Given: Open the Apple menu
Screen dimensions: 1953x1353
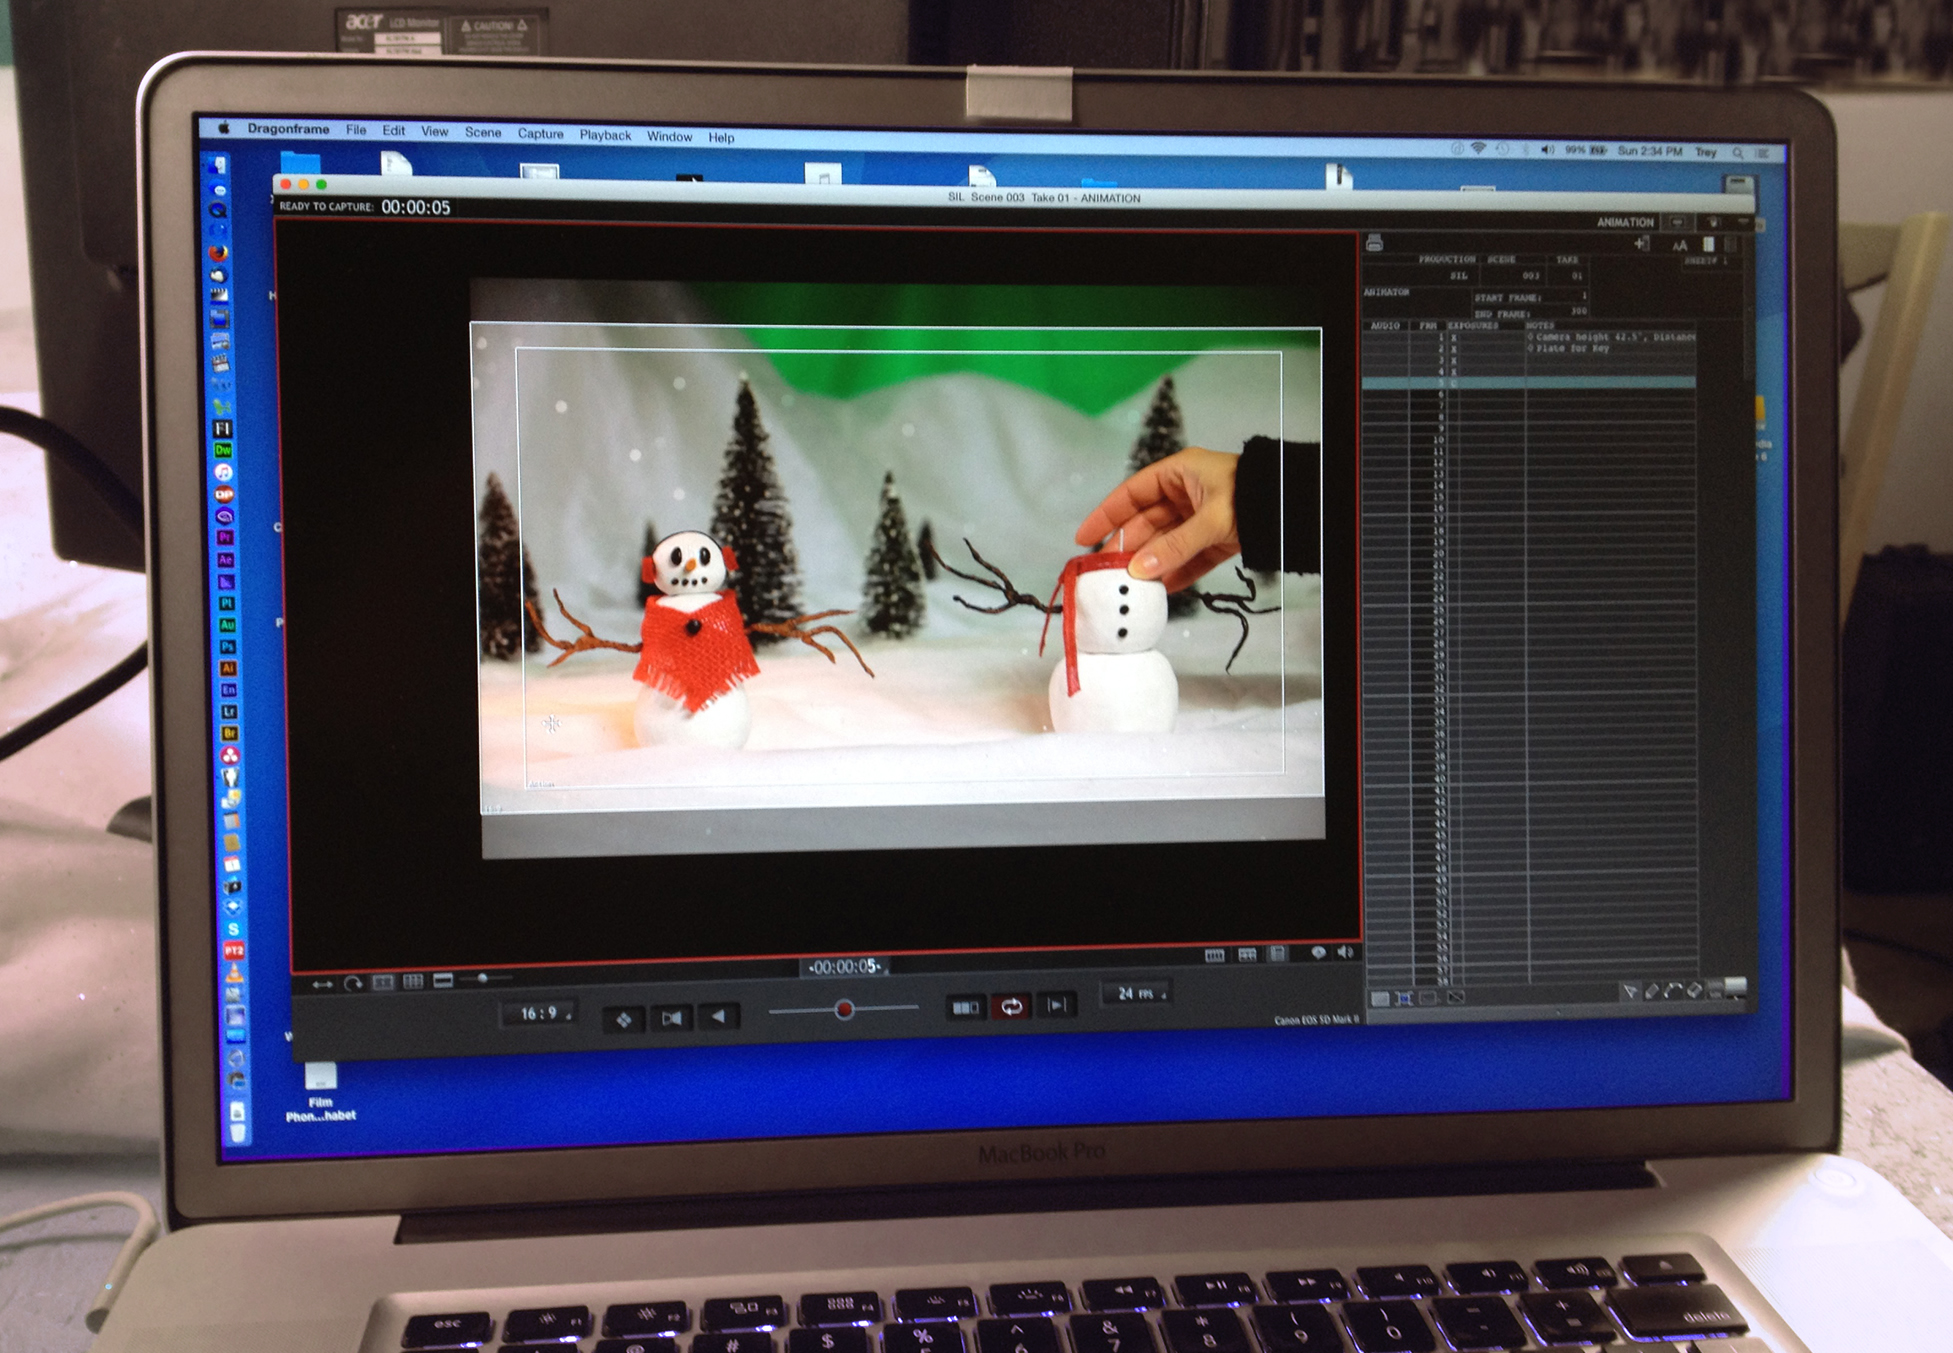Looking at the screenshot, I should (x=224, y=128).
